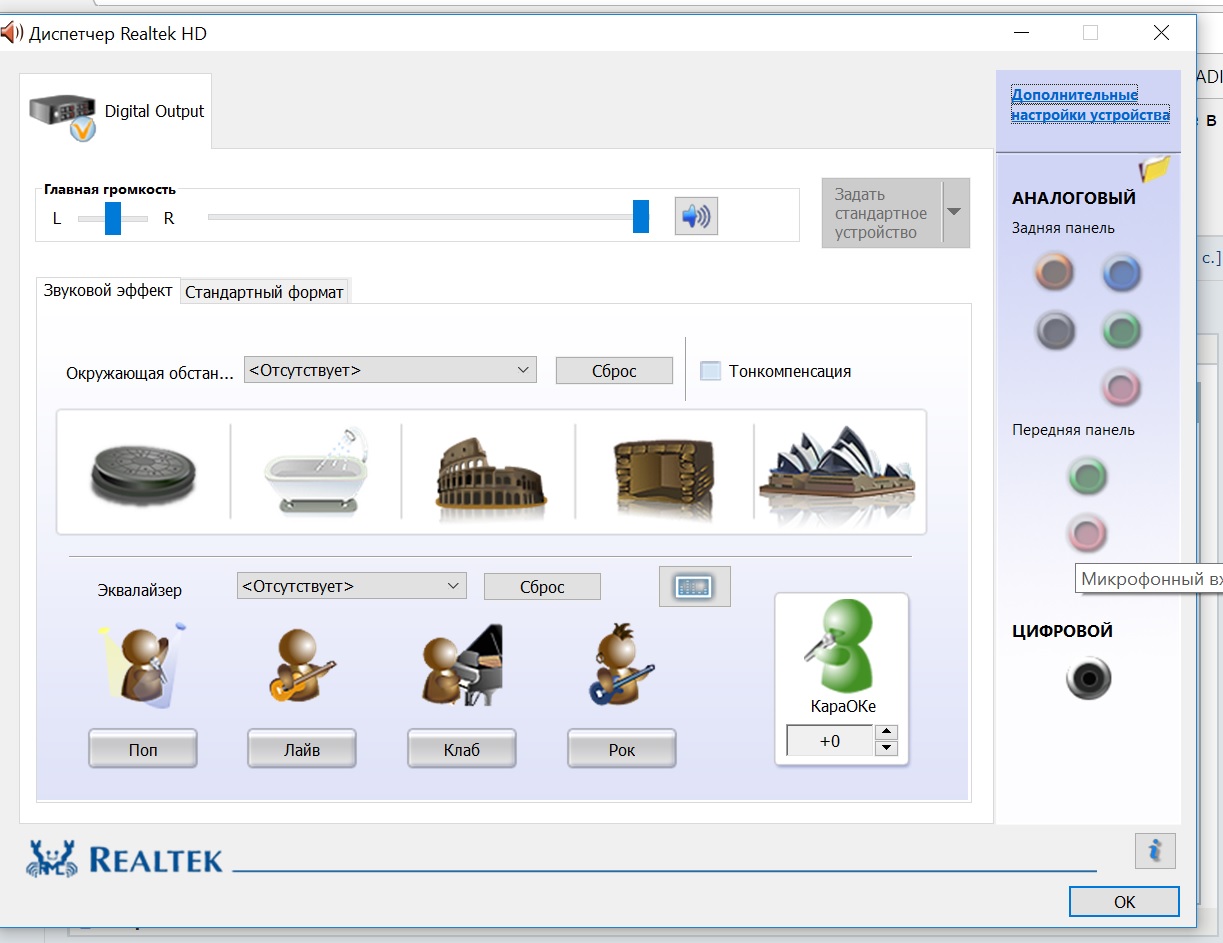Image resolution: width=1223 pixels, height=943 pixels.
Task: Click the ЦИФРОВОЙ section heading
Action: click(1062, 631)
